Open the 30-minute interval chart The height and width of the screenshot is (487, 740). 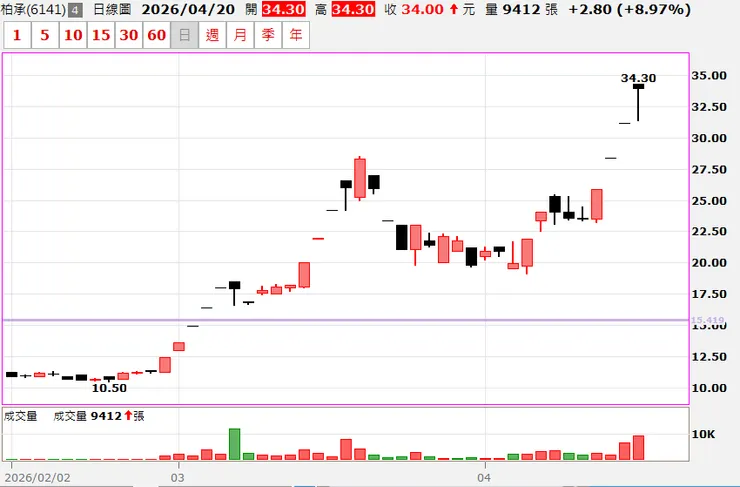pos(128,35)
